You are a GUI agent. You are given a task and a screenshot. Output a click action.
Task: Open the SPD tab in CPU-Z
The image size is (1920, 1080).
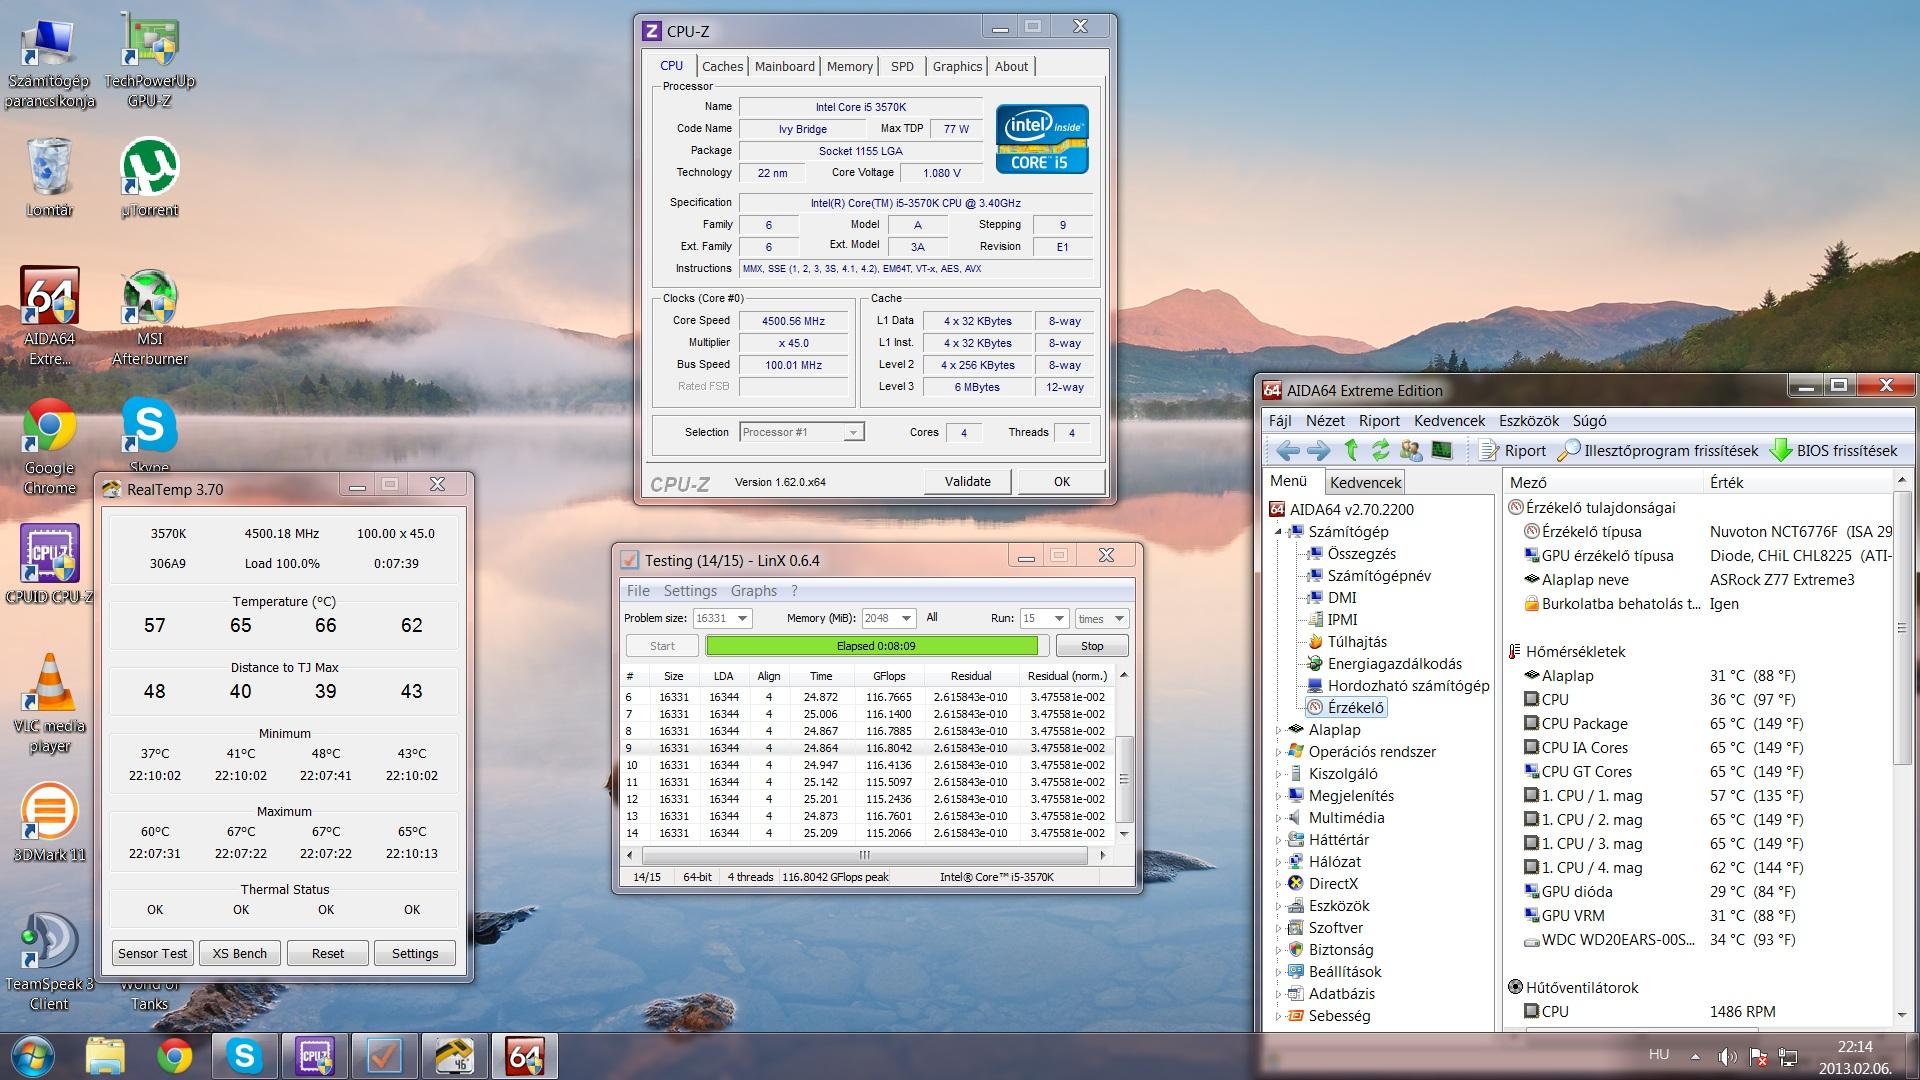click(902, 66)
